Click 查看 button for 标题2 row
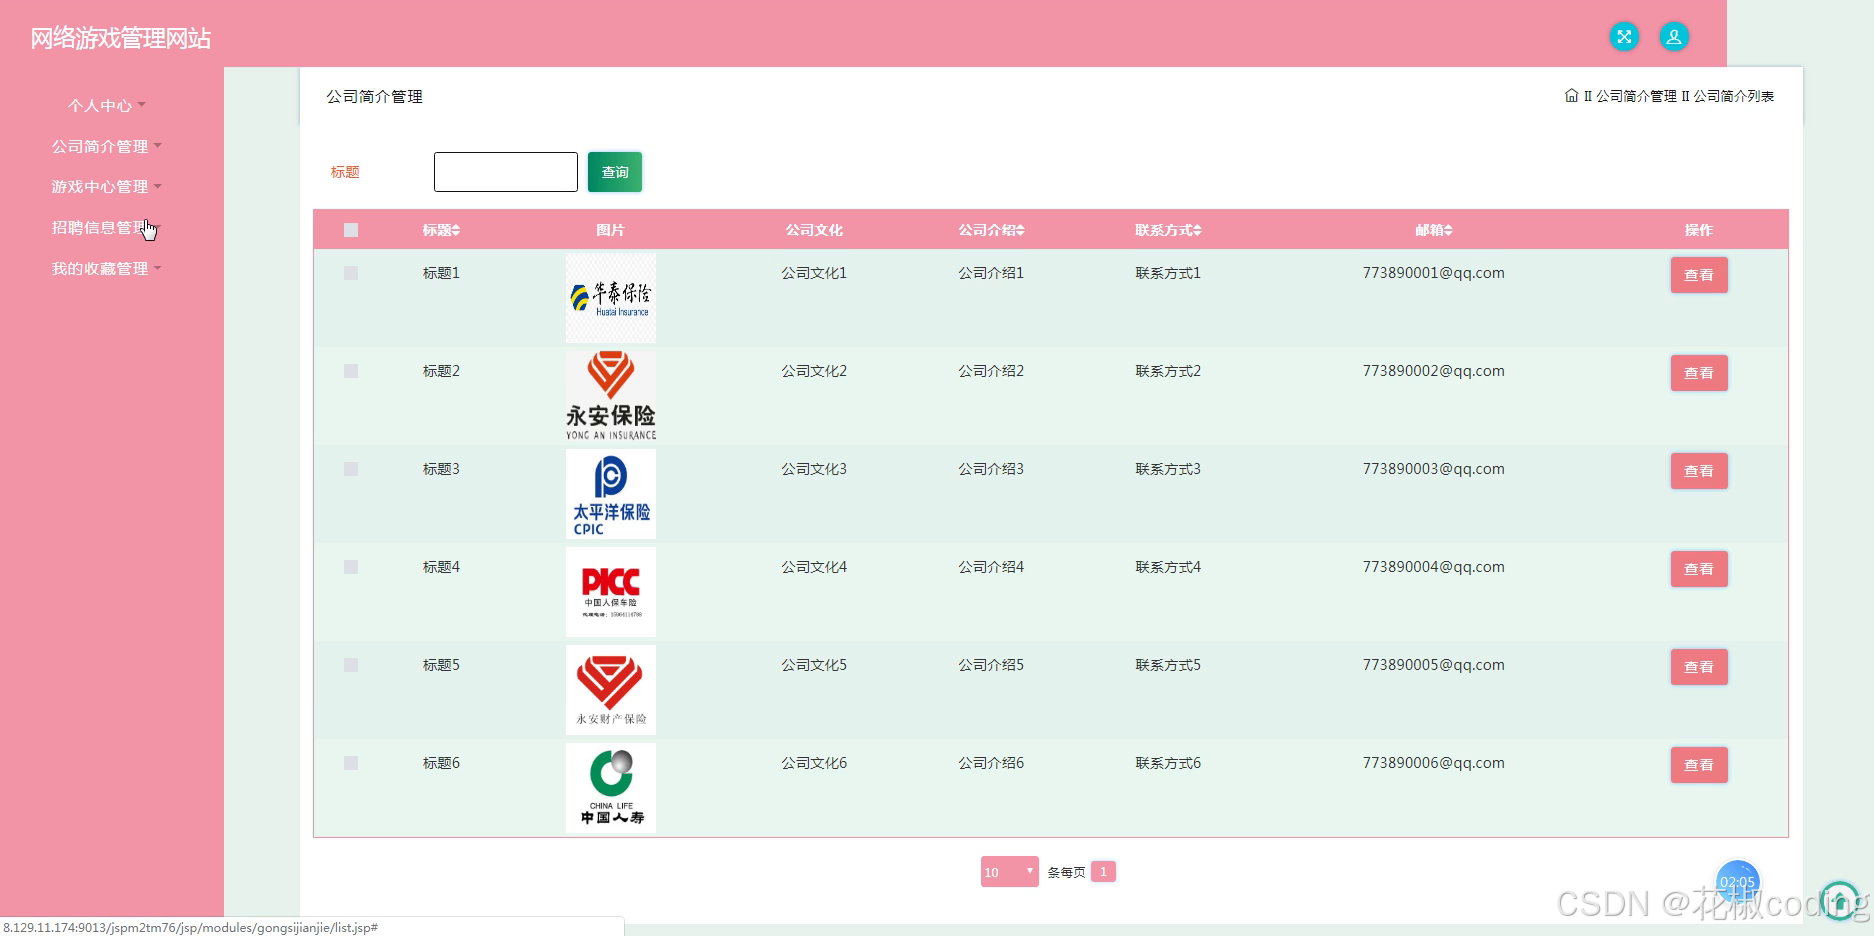This screenshot has height=936, width=1874. pos(1698,373)
